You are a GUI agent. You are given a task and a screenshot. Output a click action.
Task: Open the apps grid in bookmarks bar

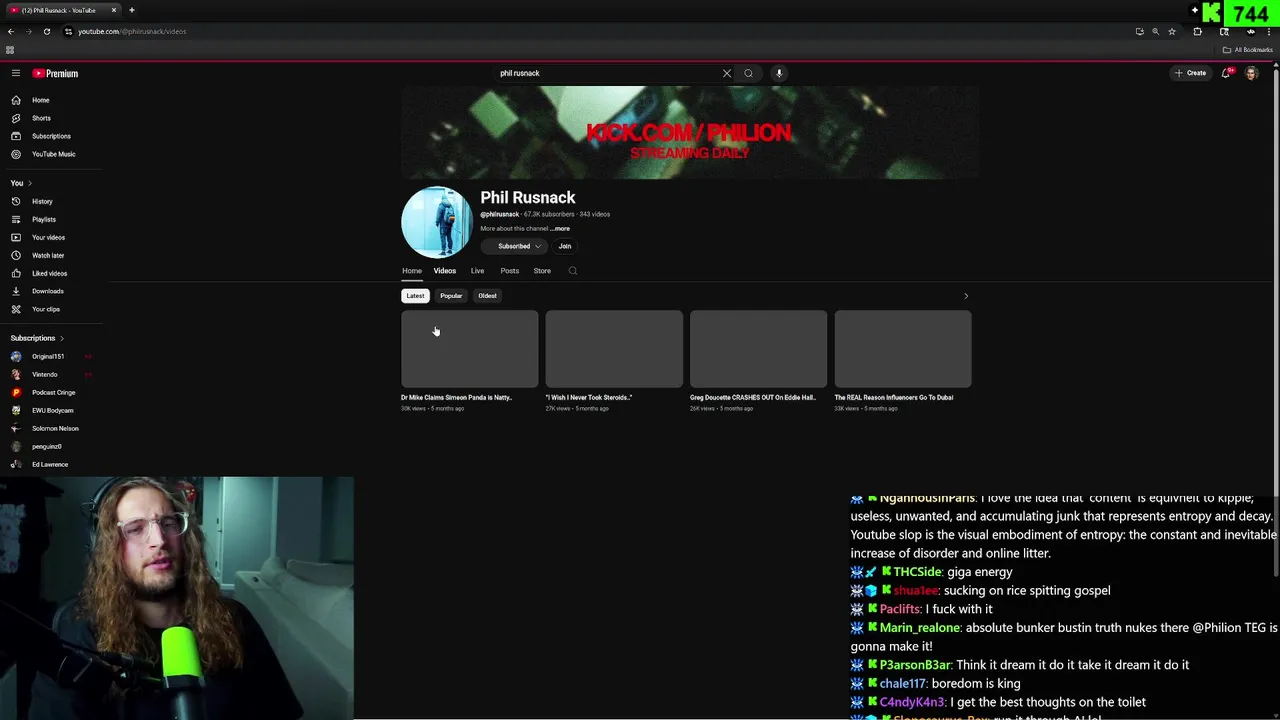tap(10, 50)
